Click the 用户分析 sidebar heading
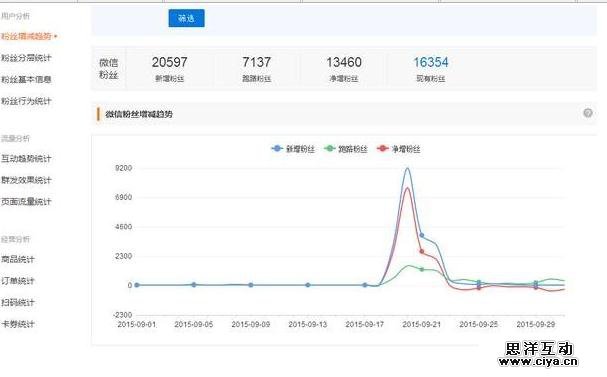 pyautogui.click(x=15, y=16)
